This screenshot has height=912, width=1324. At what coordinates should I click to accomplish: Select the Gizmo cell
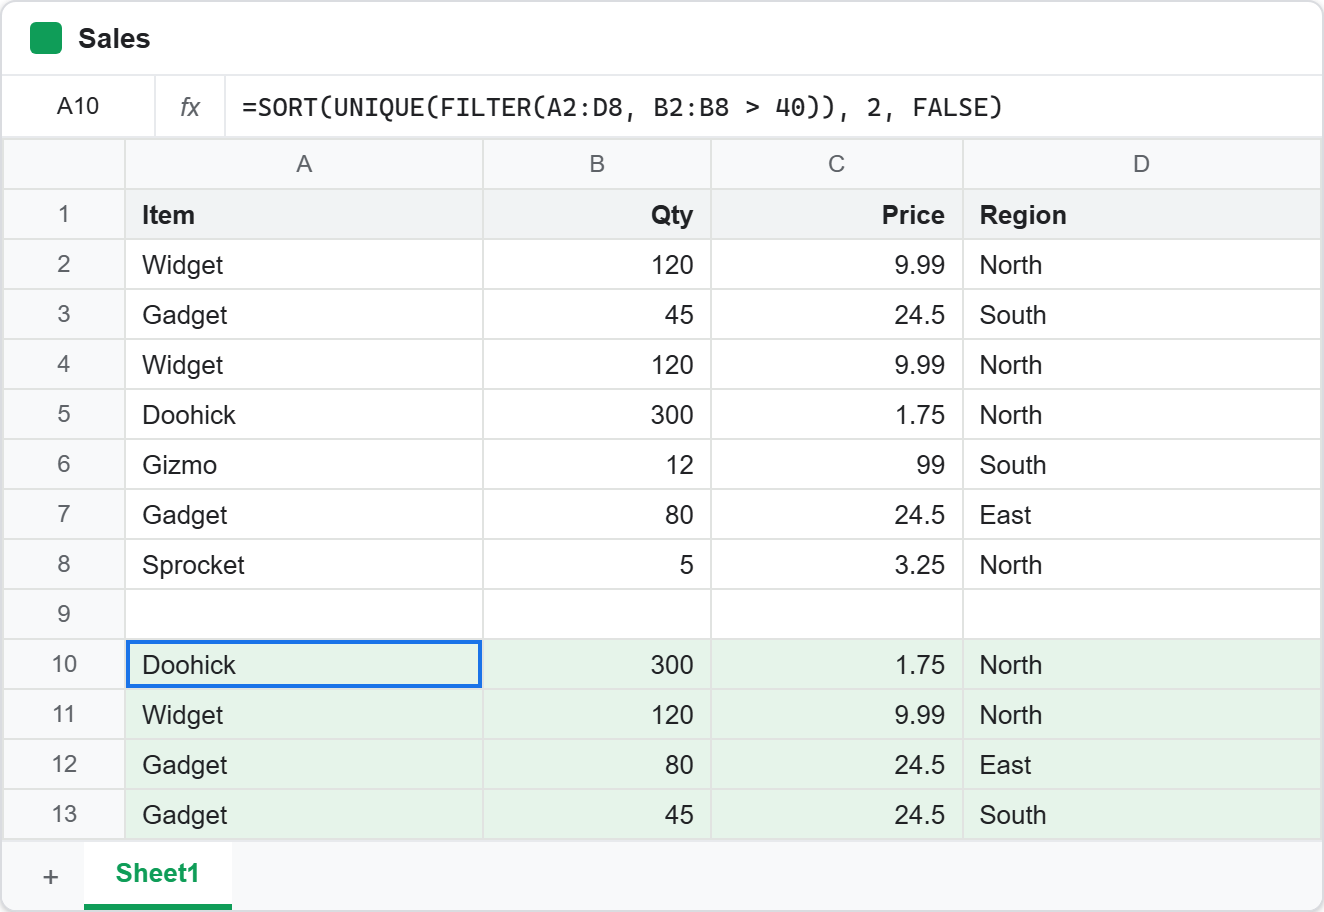click(x=304, y=464)
